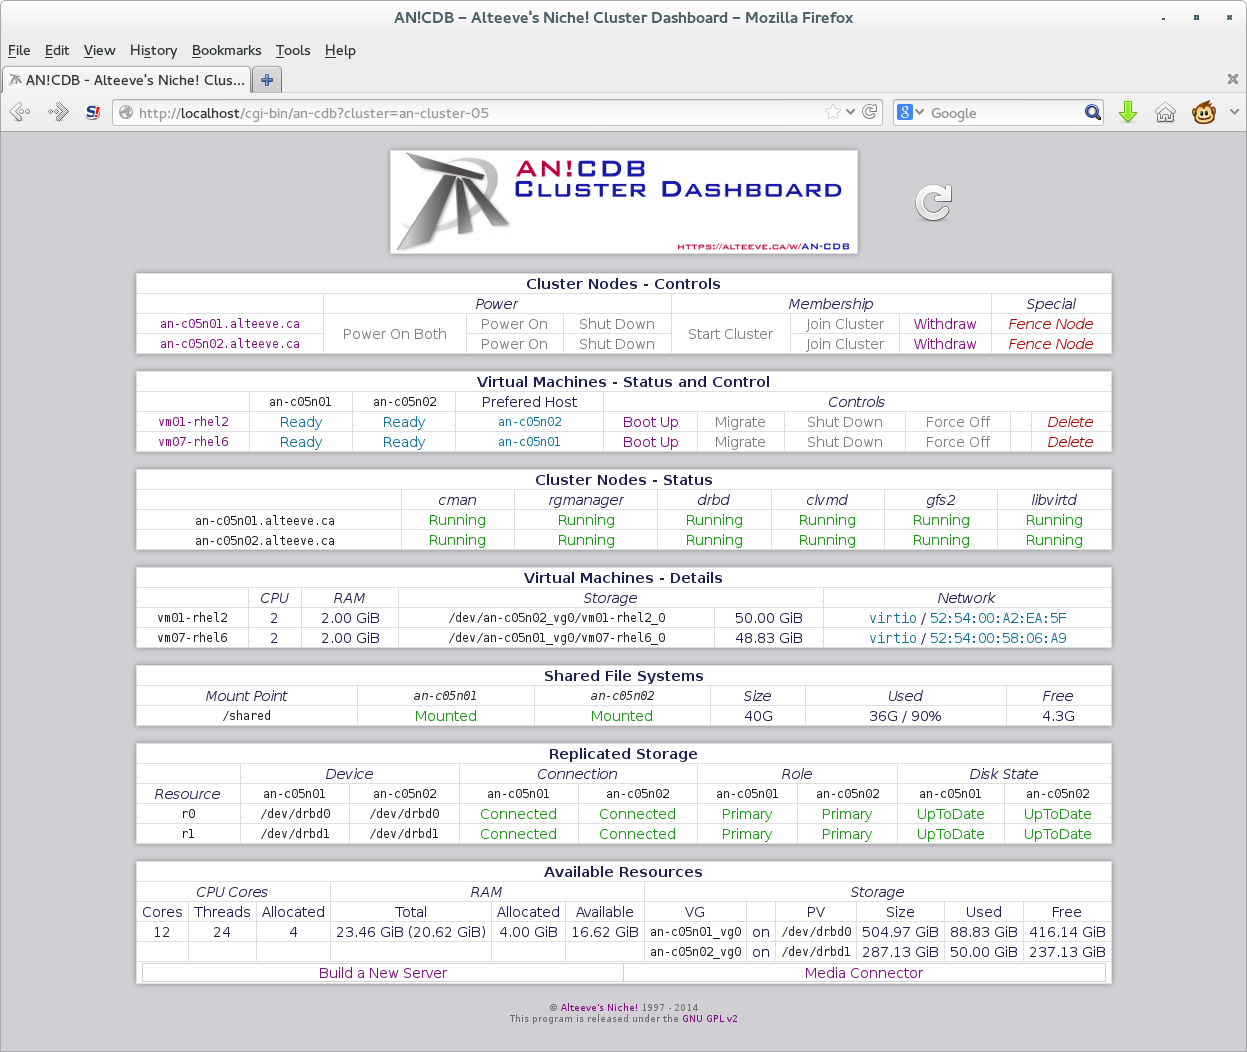Open the View menu

coord(99,50)
